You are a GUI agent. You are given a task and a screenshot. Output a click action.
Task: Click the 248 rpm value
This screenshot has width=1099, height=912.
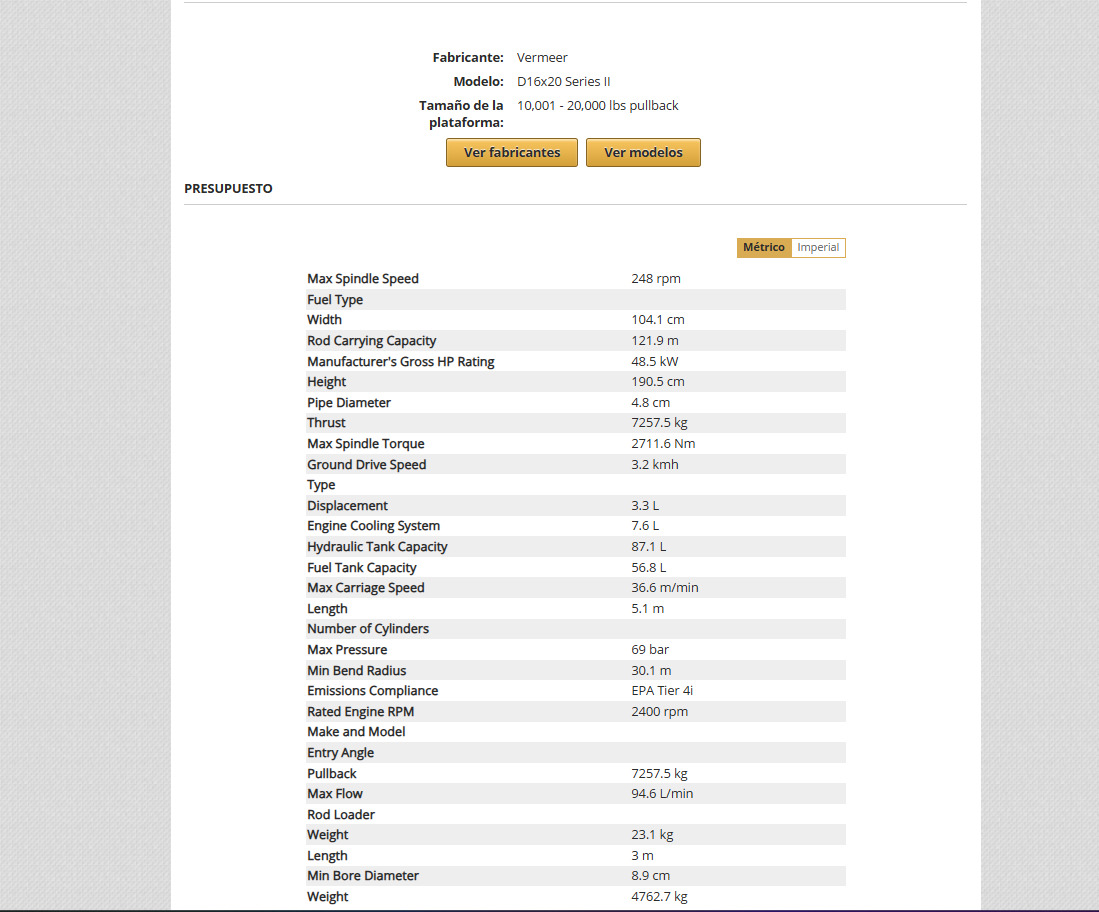[x=655, y=278]
